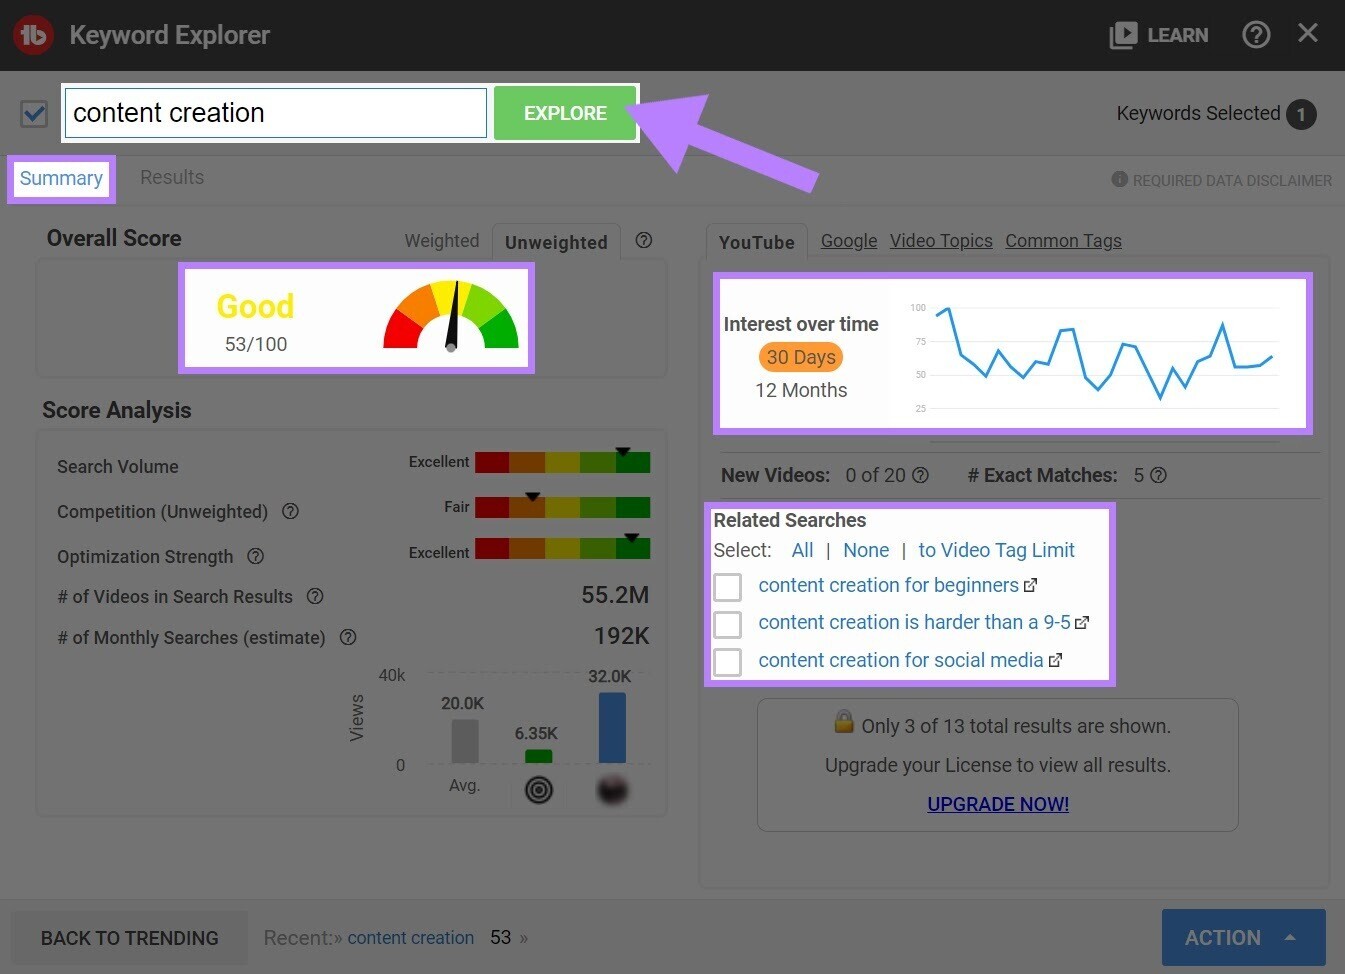Click help icon next to # Exact Matches

pos(1158,475)
